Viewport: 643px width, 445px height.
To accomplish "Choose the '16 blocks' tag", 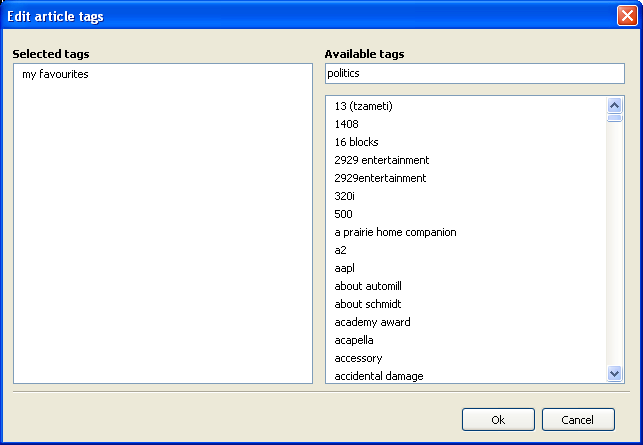I will pyautogui.click(x=357, y=142).
